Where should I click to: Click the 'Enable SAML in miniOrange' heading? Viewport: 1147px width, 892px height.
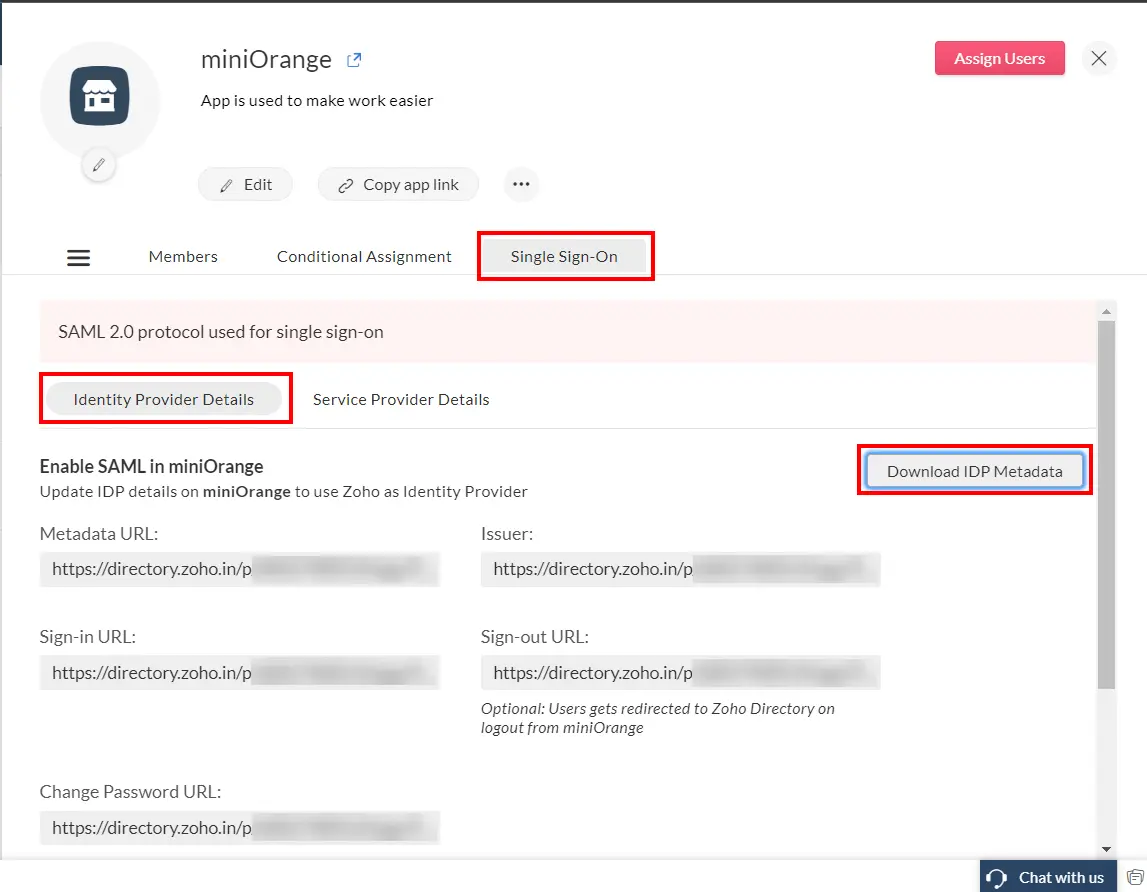tap(151, 466)
